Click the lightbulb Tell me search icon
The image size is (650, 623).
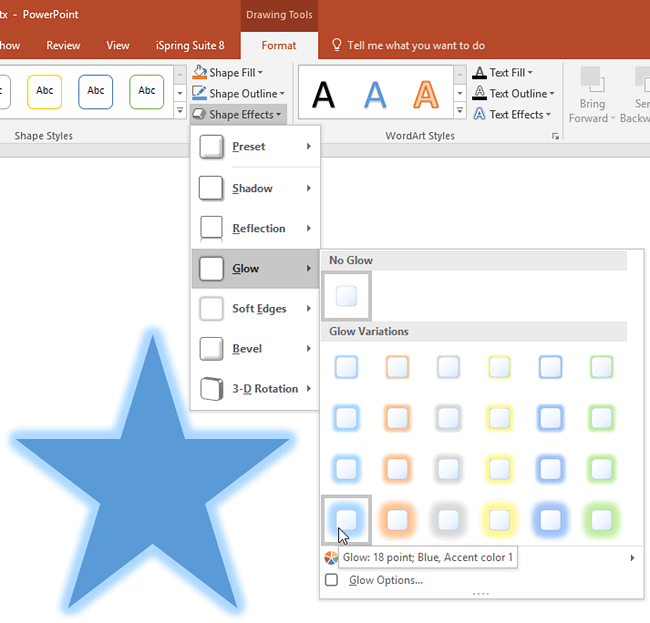[x=336, y=45]
